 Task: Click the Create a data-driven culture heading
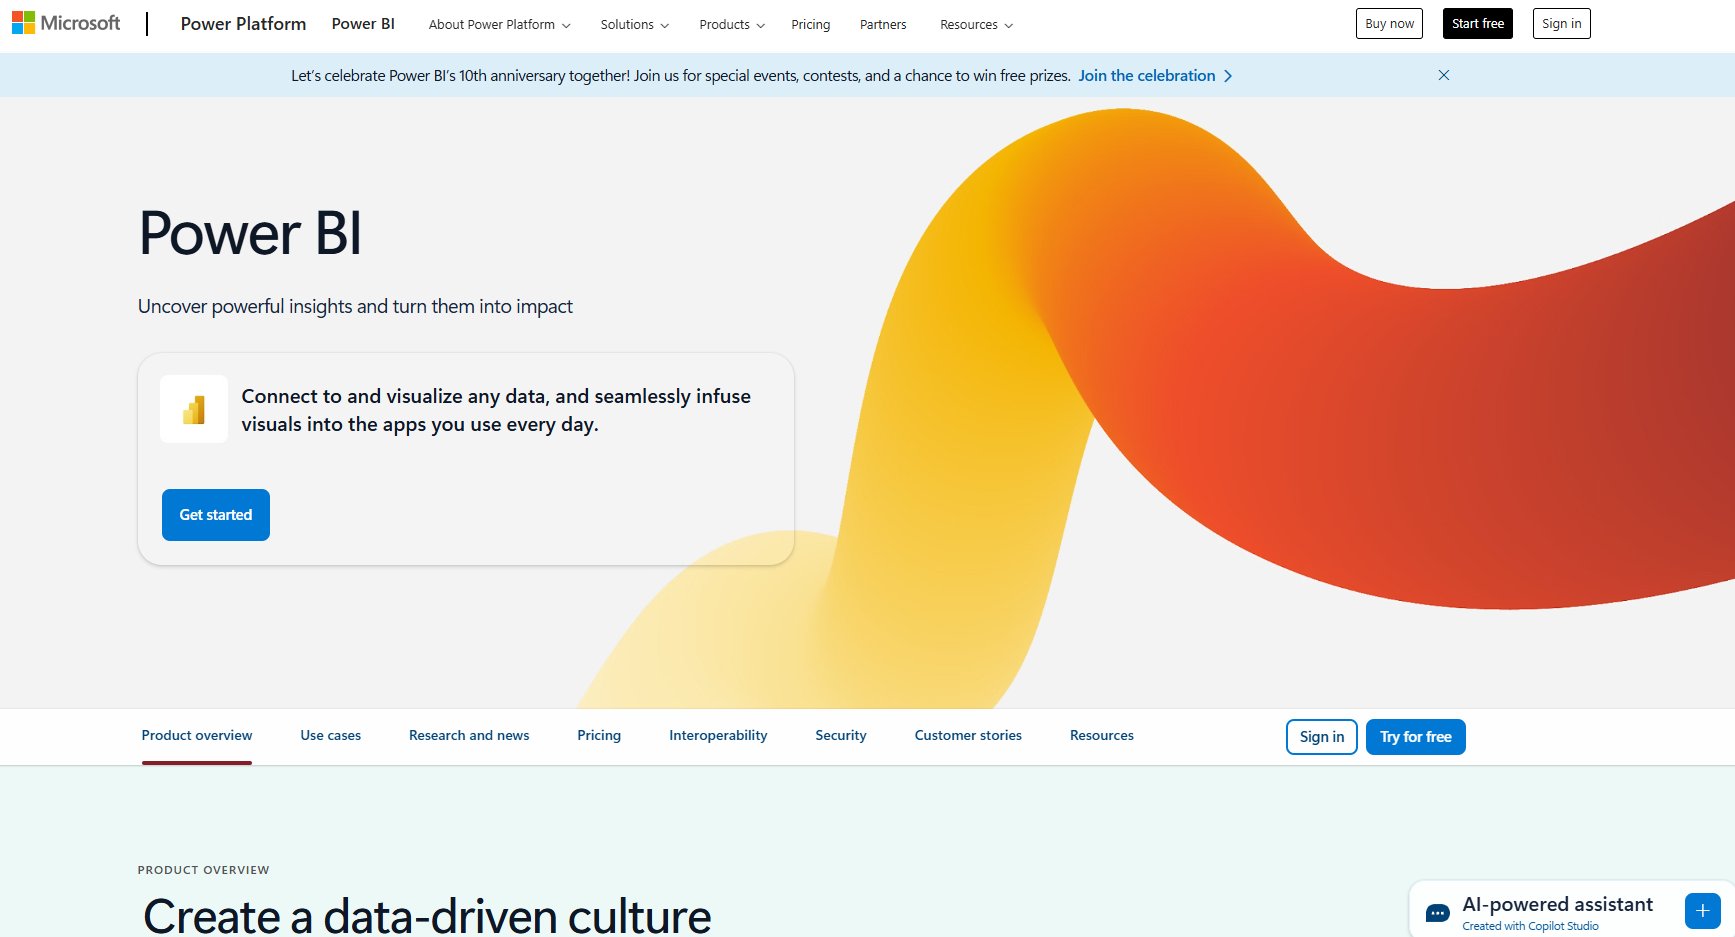coord(427,915)
